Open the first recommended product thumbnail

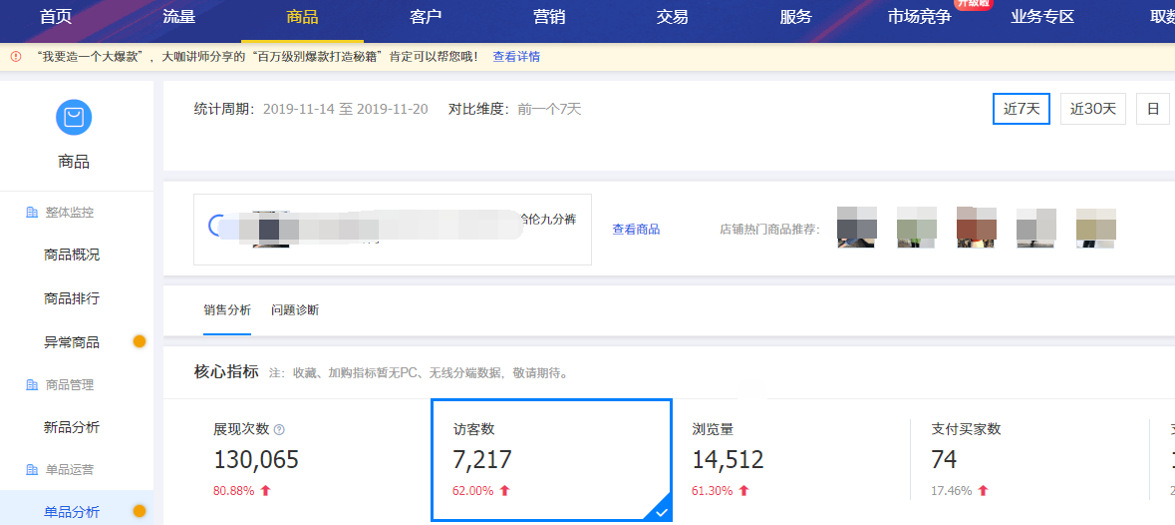point(856,228)
